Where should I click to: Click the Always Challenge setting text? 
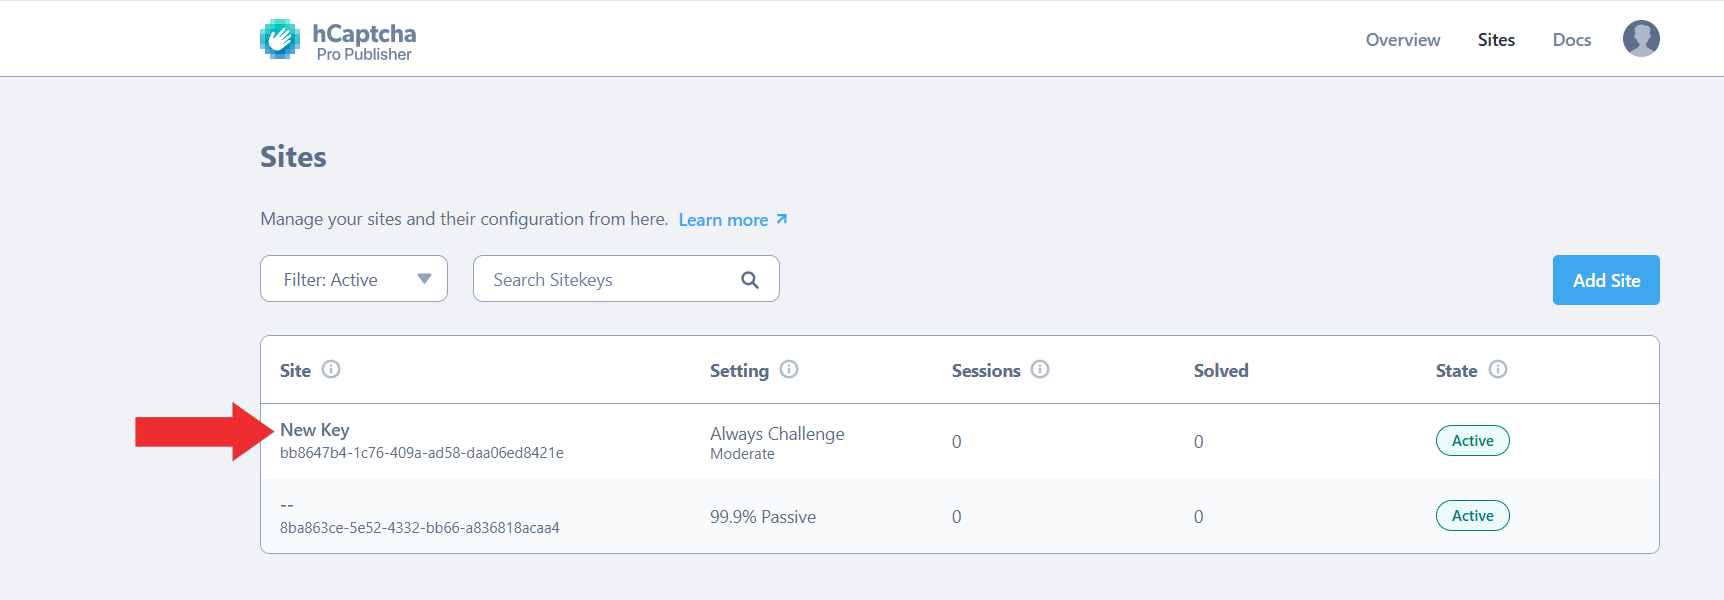click(x=777, y=434)
